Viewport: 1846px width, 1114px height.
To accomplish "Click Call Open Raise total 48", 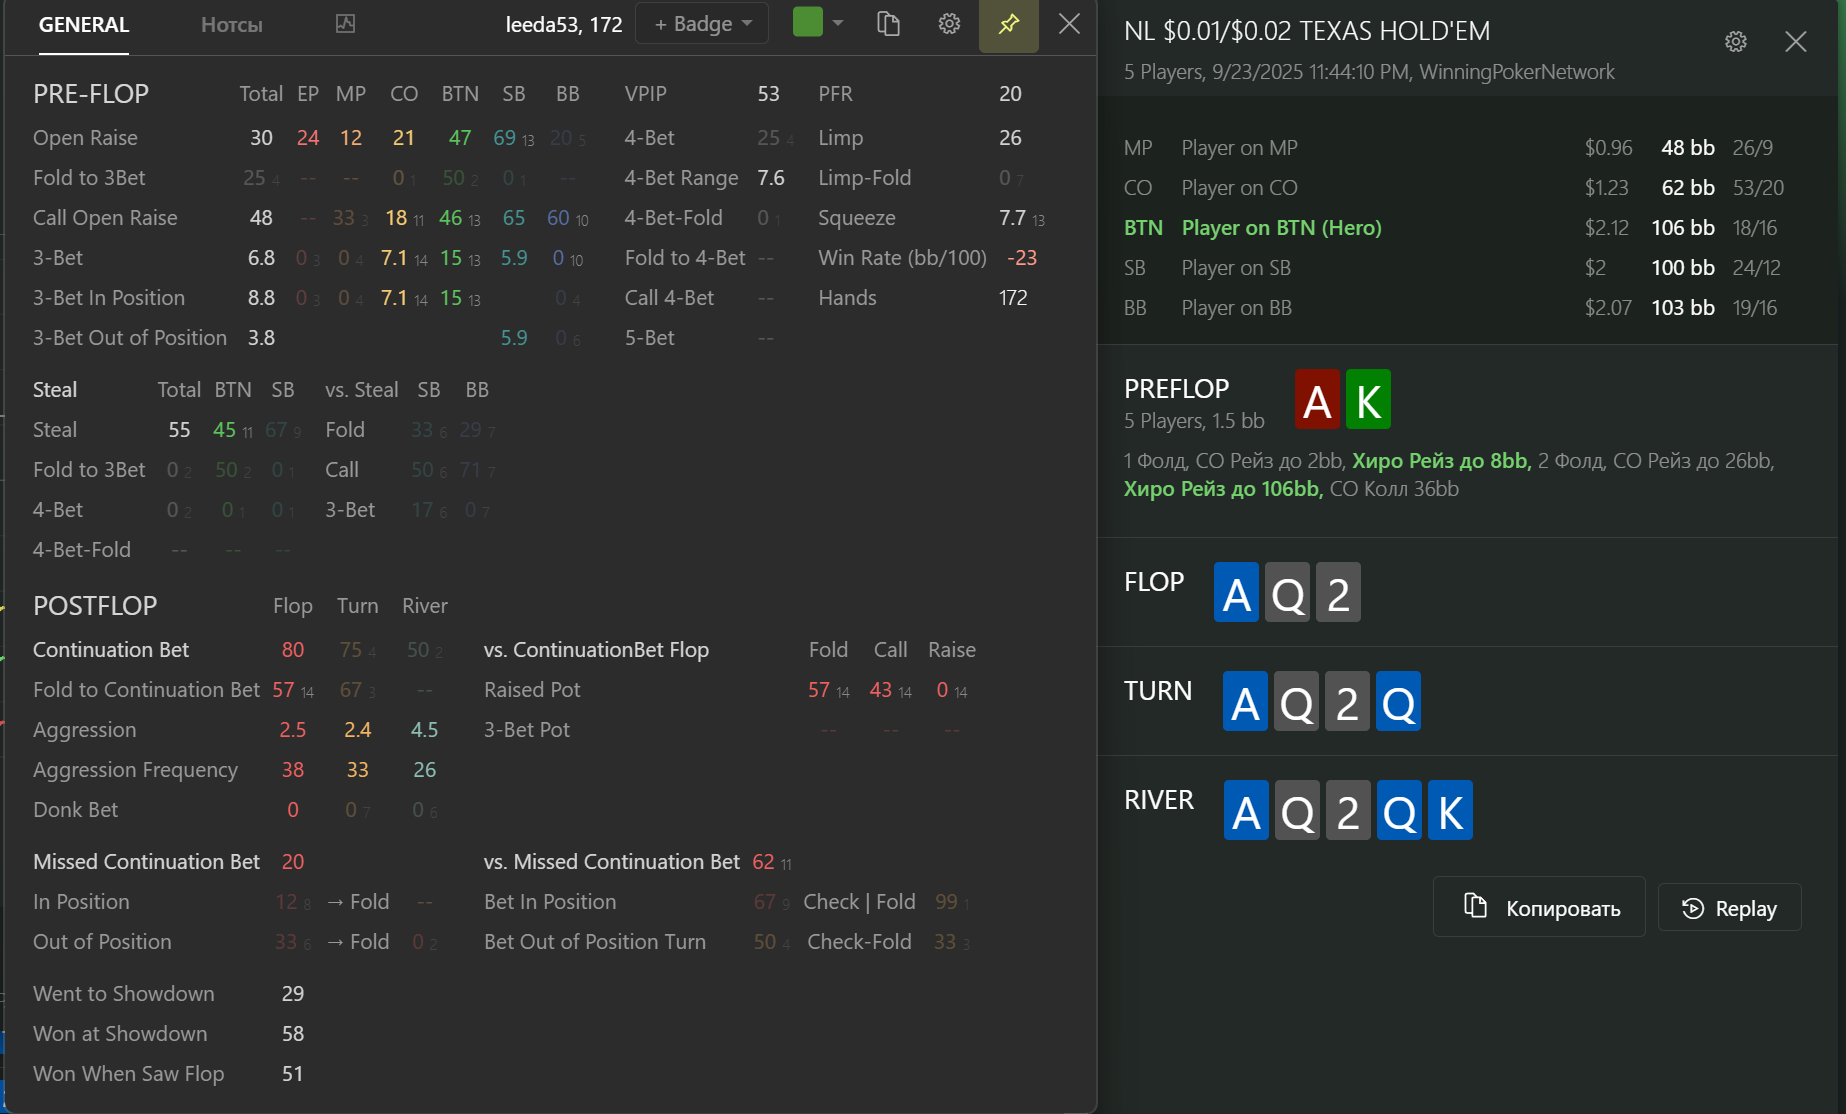I will point(261,218).
